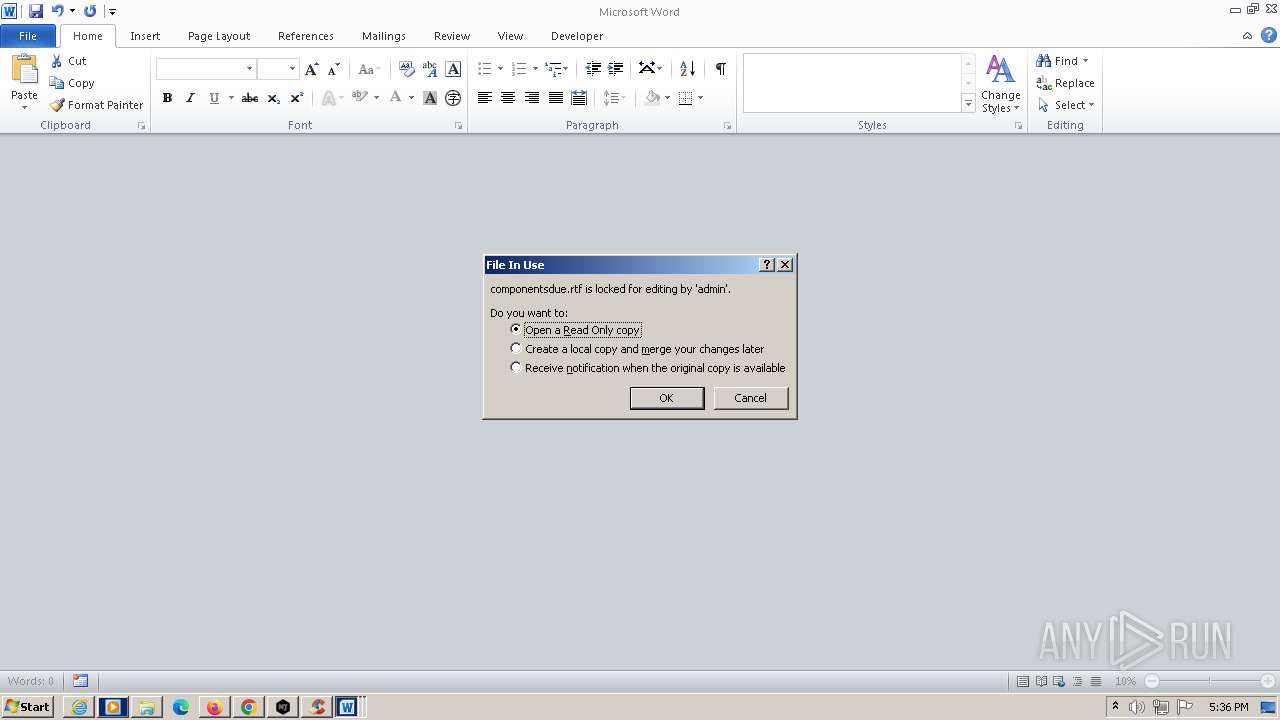Click Clear Formatting icon
This screenshot has width=1280, height=720.
pos(406,69)
